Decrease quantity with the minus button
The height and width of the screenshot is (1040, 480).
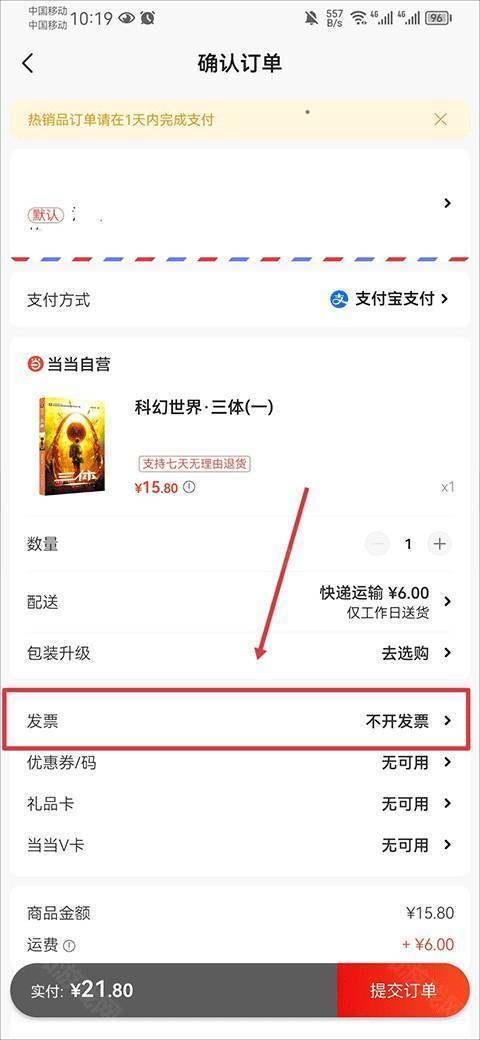[x=377, y=544]
